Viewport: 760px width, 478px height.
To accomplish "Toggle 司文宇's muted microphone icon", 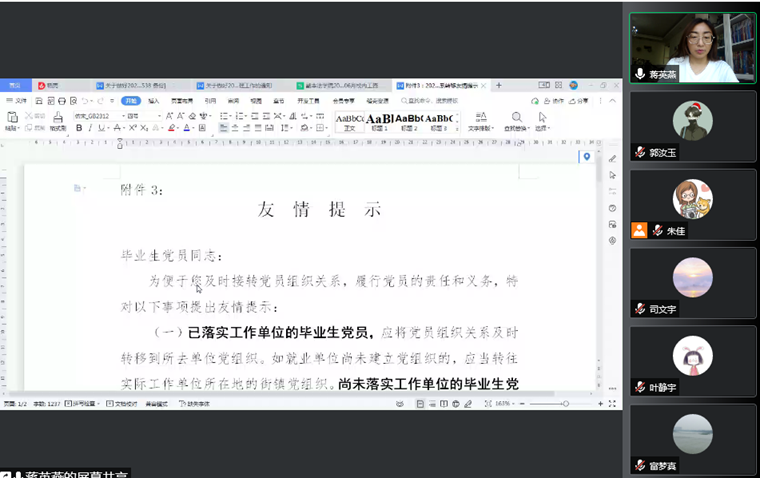I will 640,309.
